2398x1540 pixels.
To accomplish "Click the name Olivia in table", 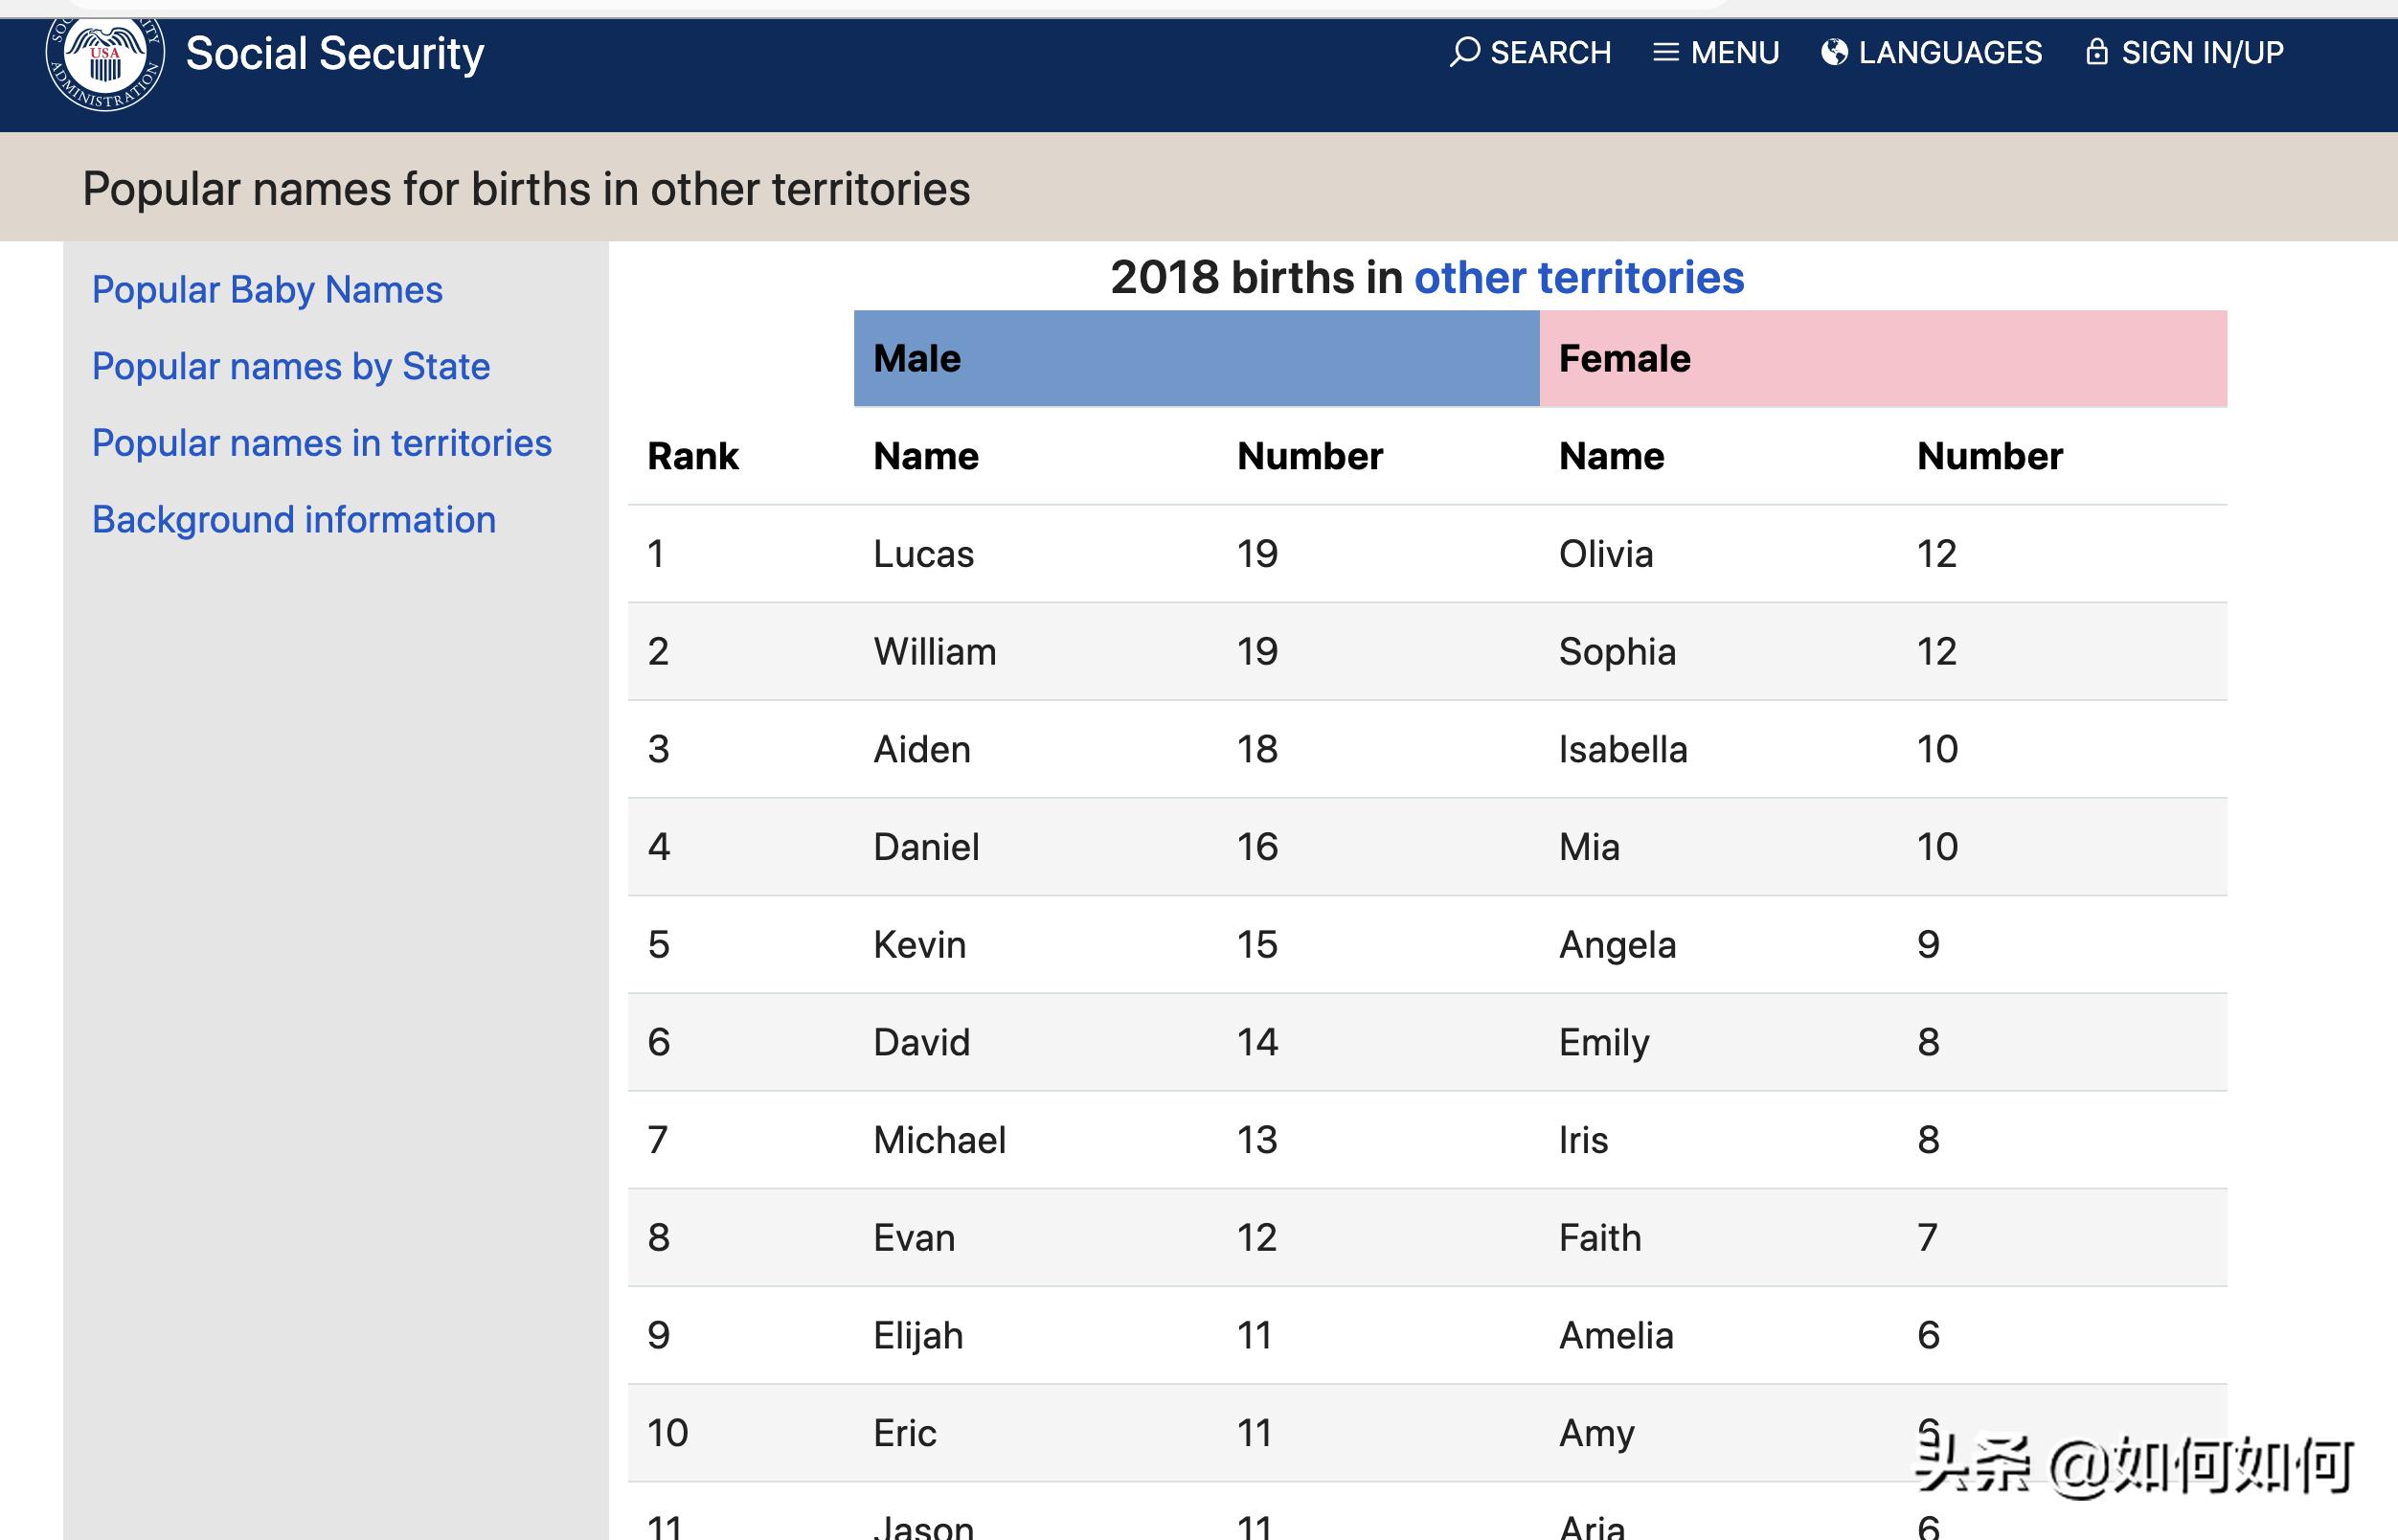I will [1605, 554].
